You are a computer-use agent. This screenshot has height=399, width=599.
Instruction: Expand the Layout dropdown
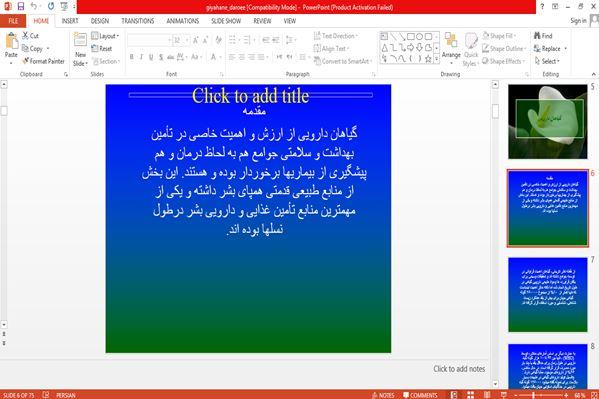coord(105,36)
